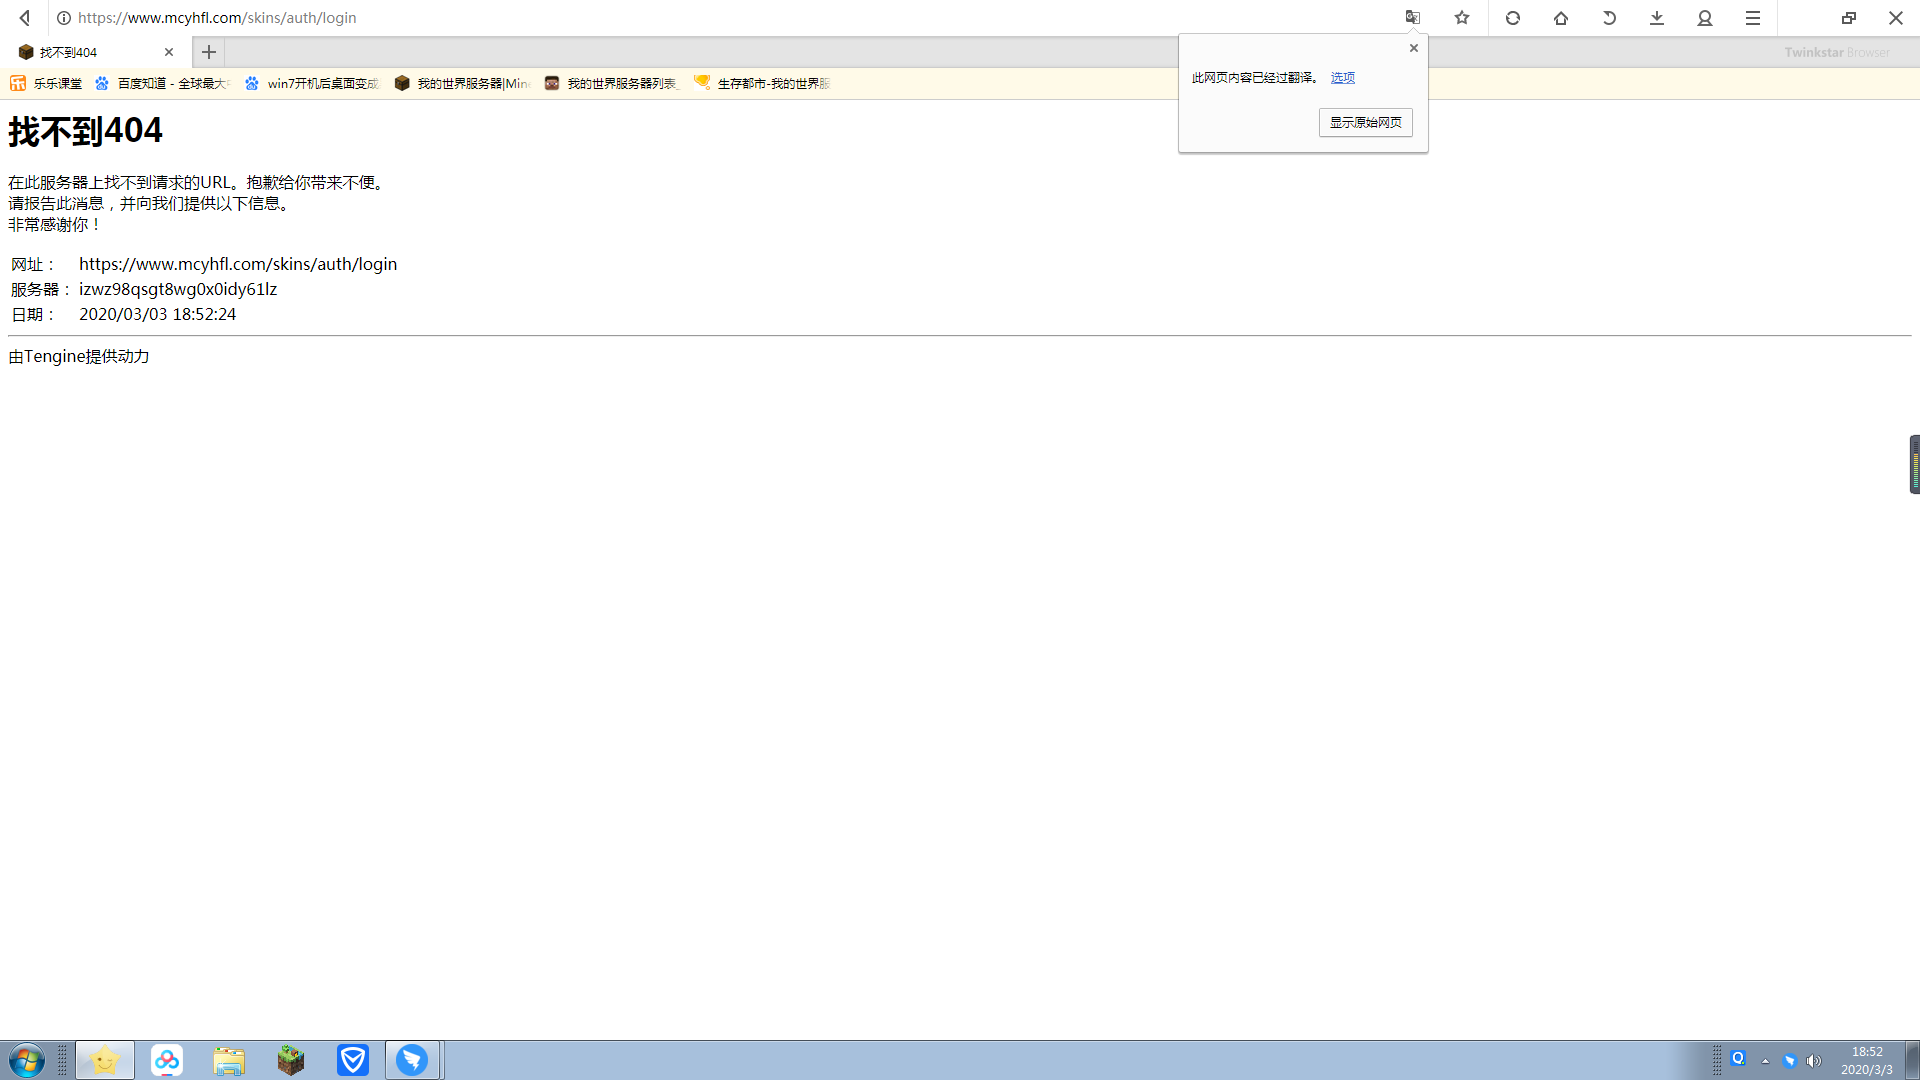Image resolution: width=1920 pixels, height=1080 pixels.
Task: Go to the browser home page
Action: (1561, 17)
